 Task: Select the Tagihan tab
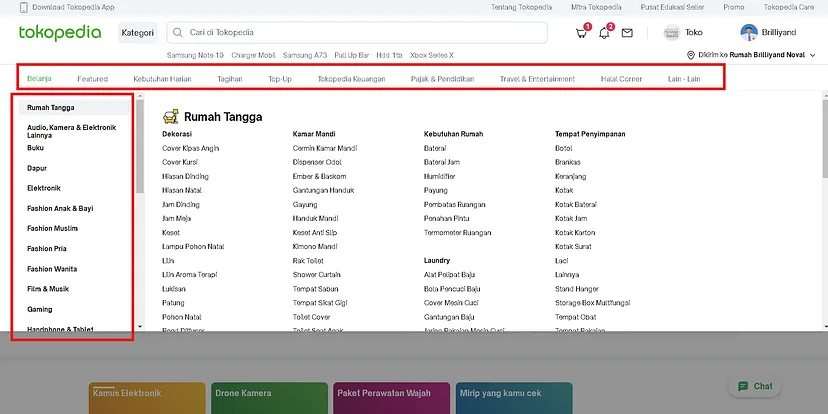pos(230,79)
